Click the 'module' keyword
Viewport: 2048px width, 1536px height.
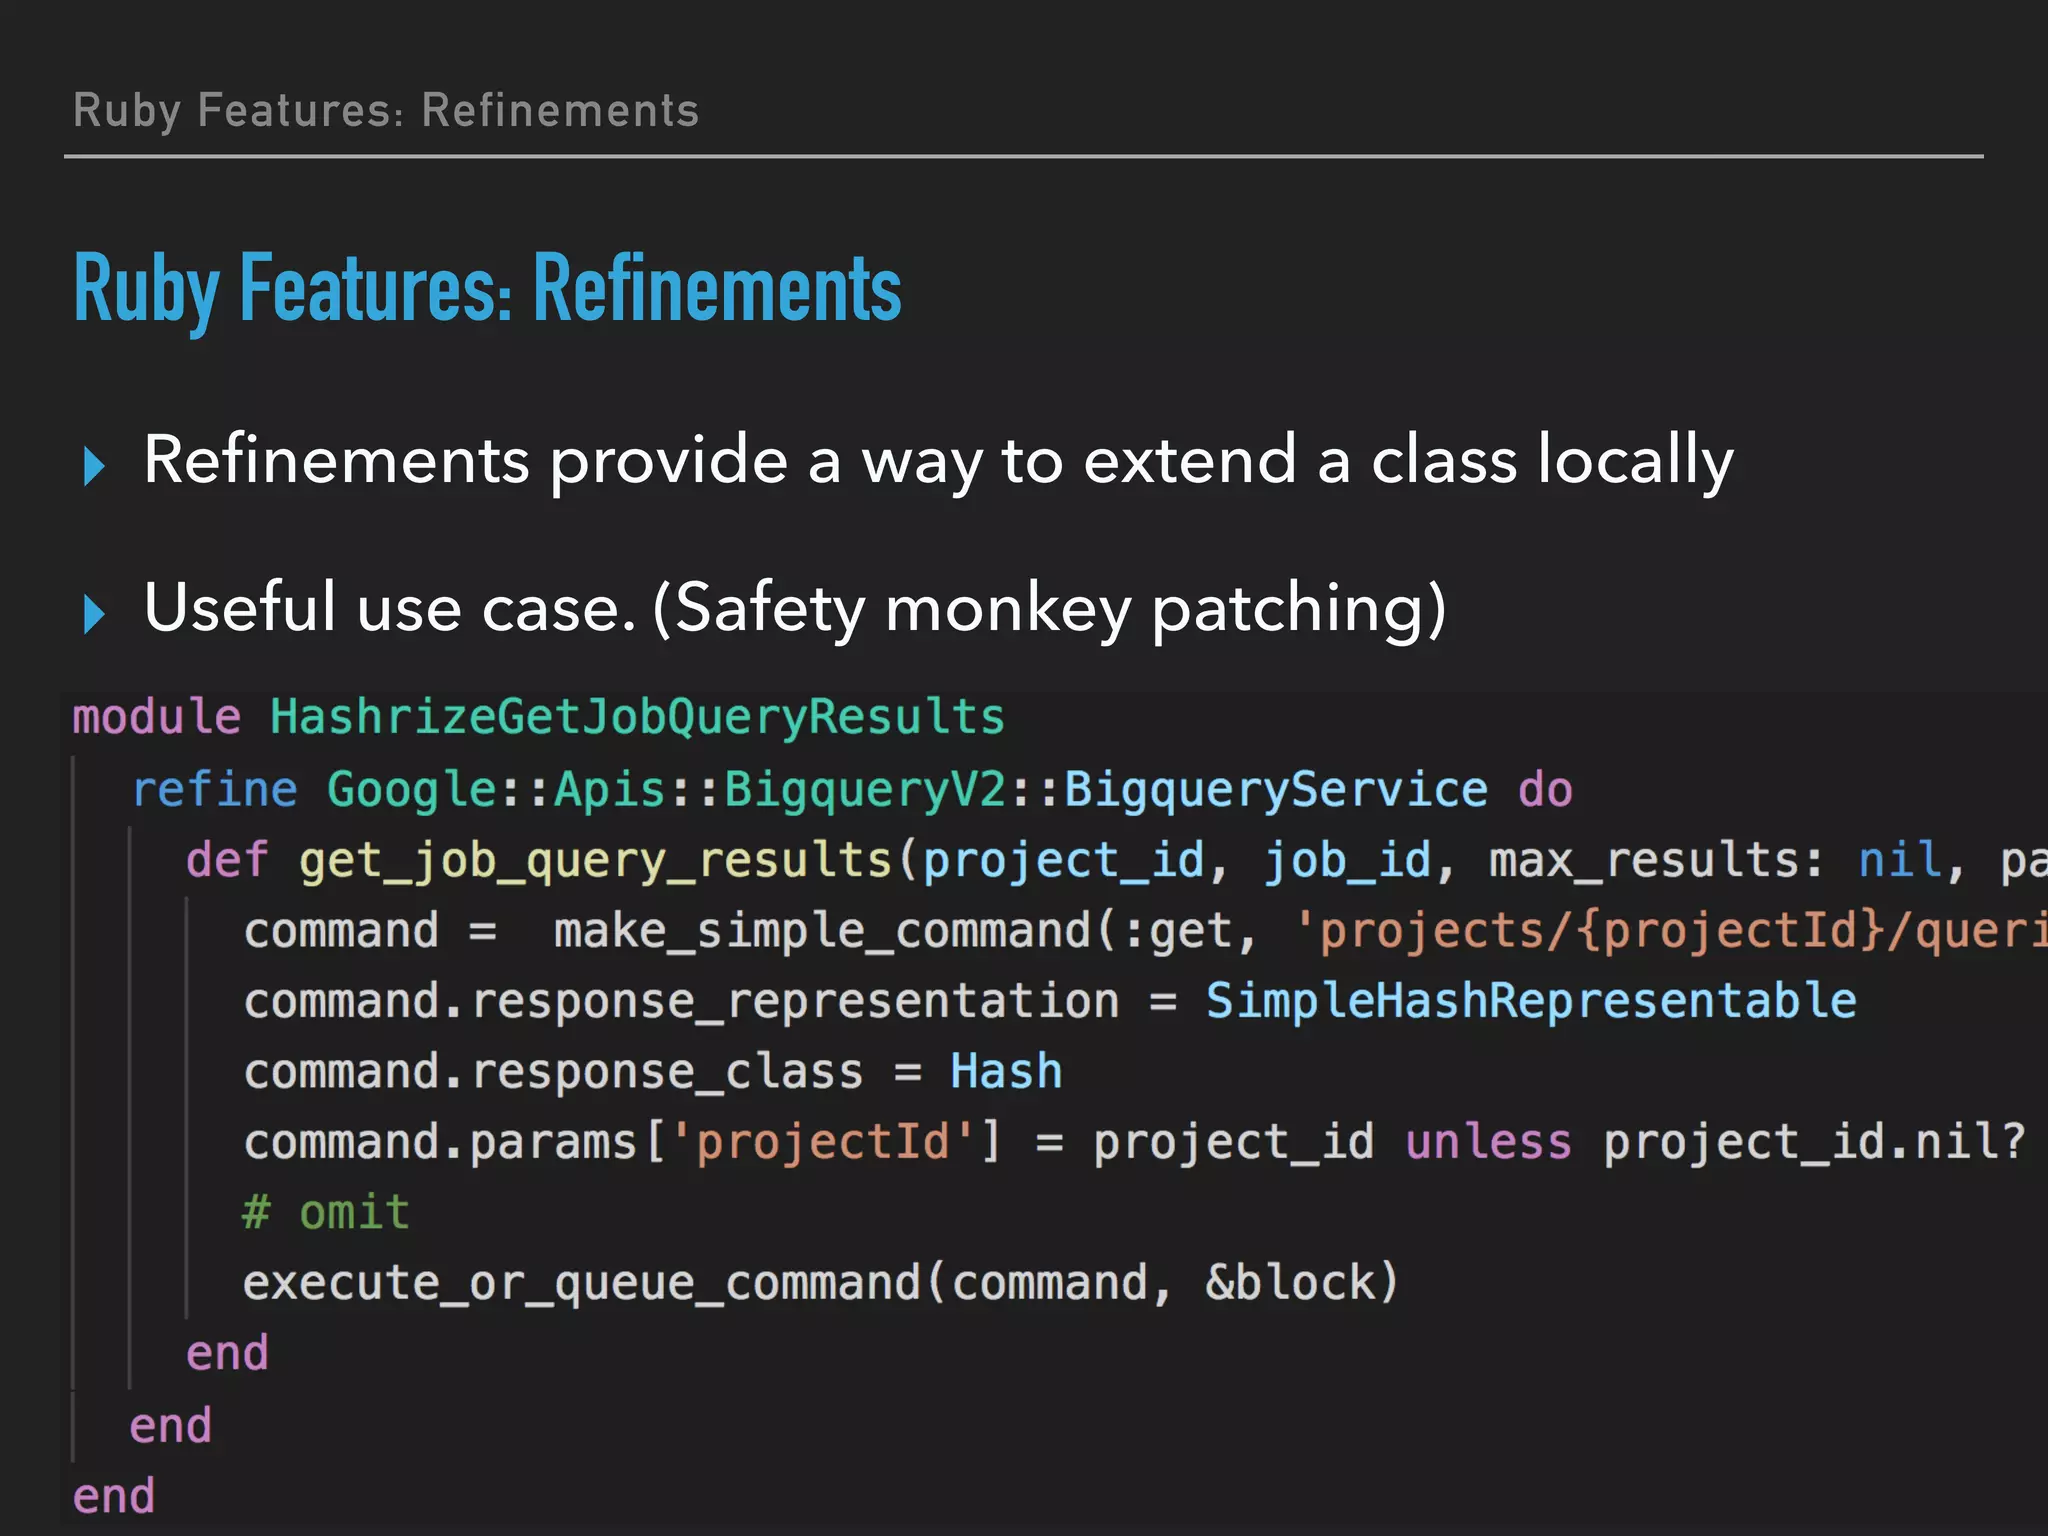(x=157, y=717)
